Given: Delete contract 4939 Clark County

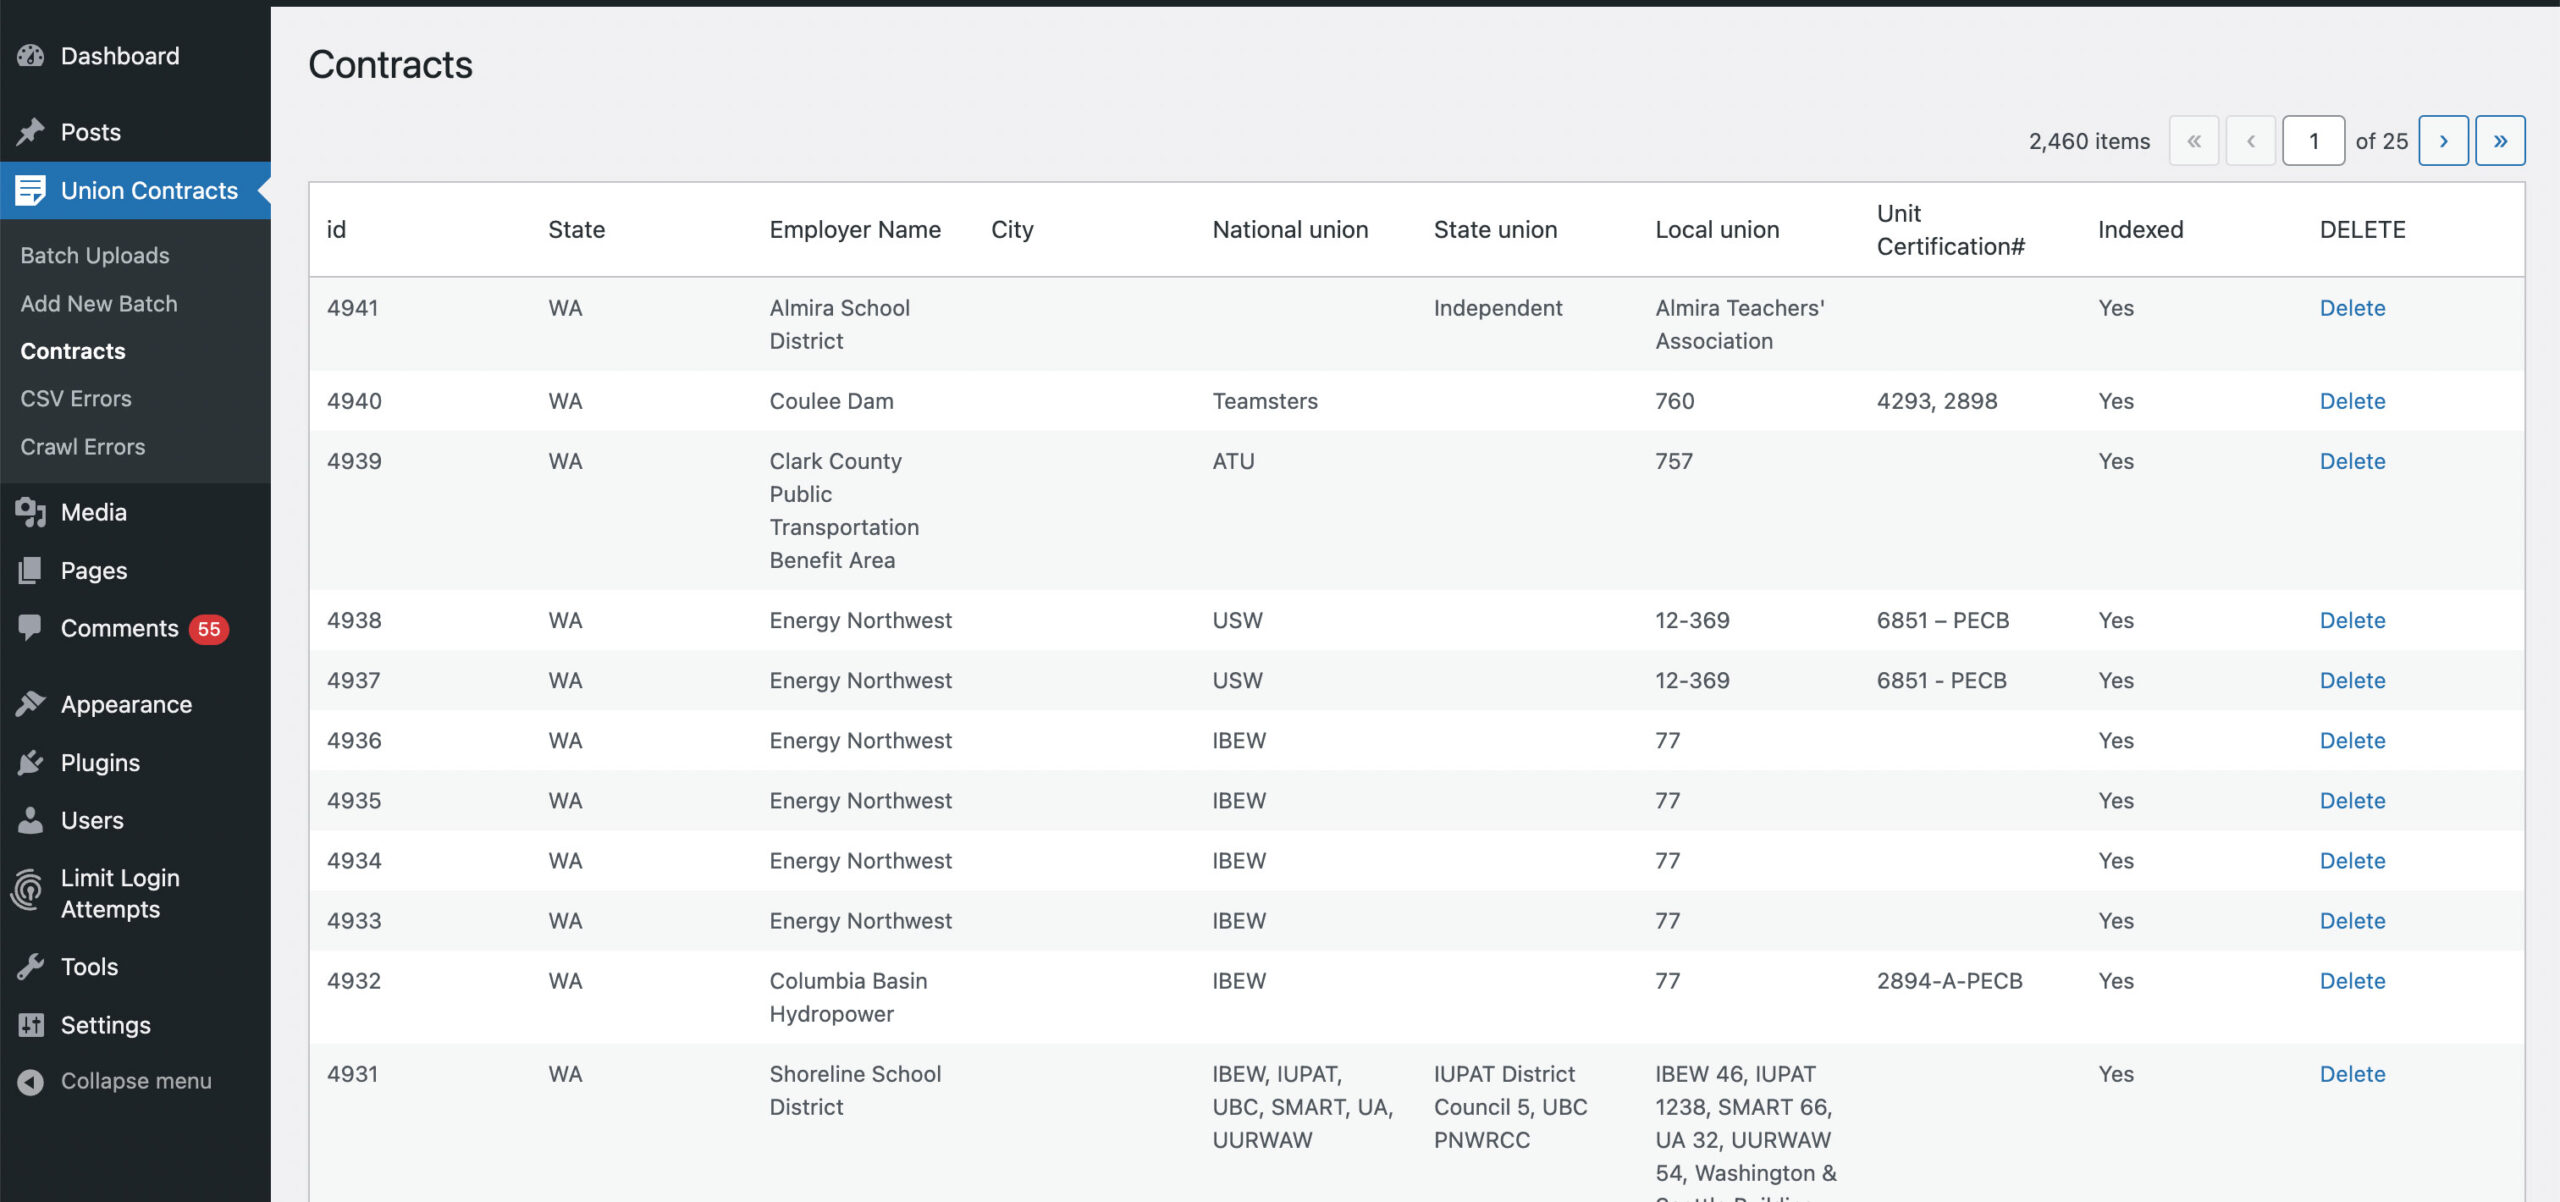Looking at the screenshot, I should pyautogui.click(x=2352, y=461).
